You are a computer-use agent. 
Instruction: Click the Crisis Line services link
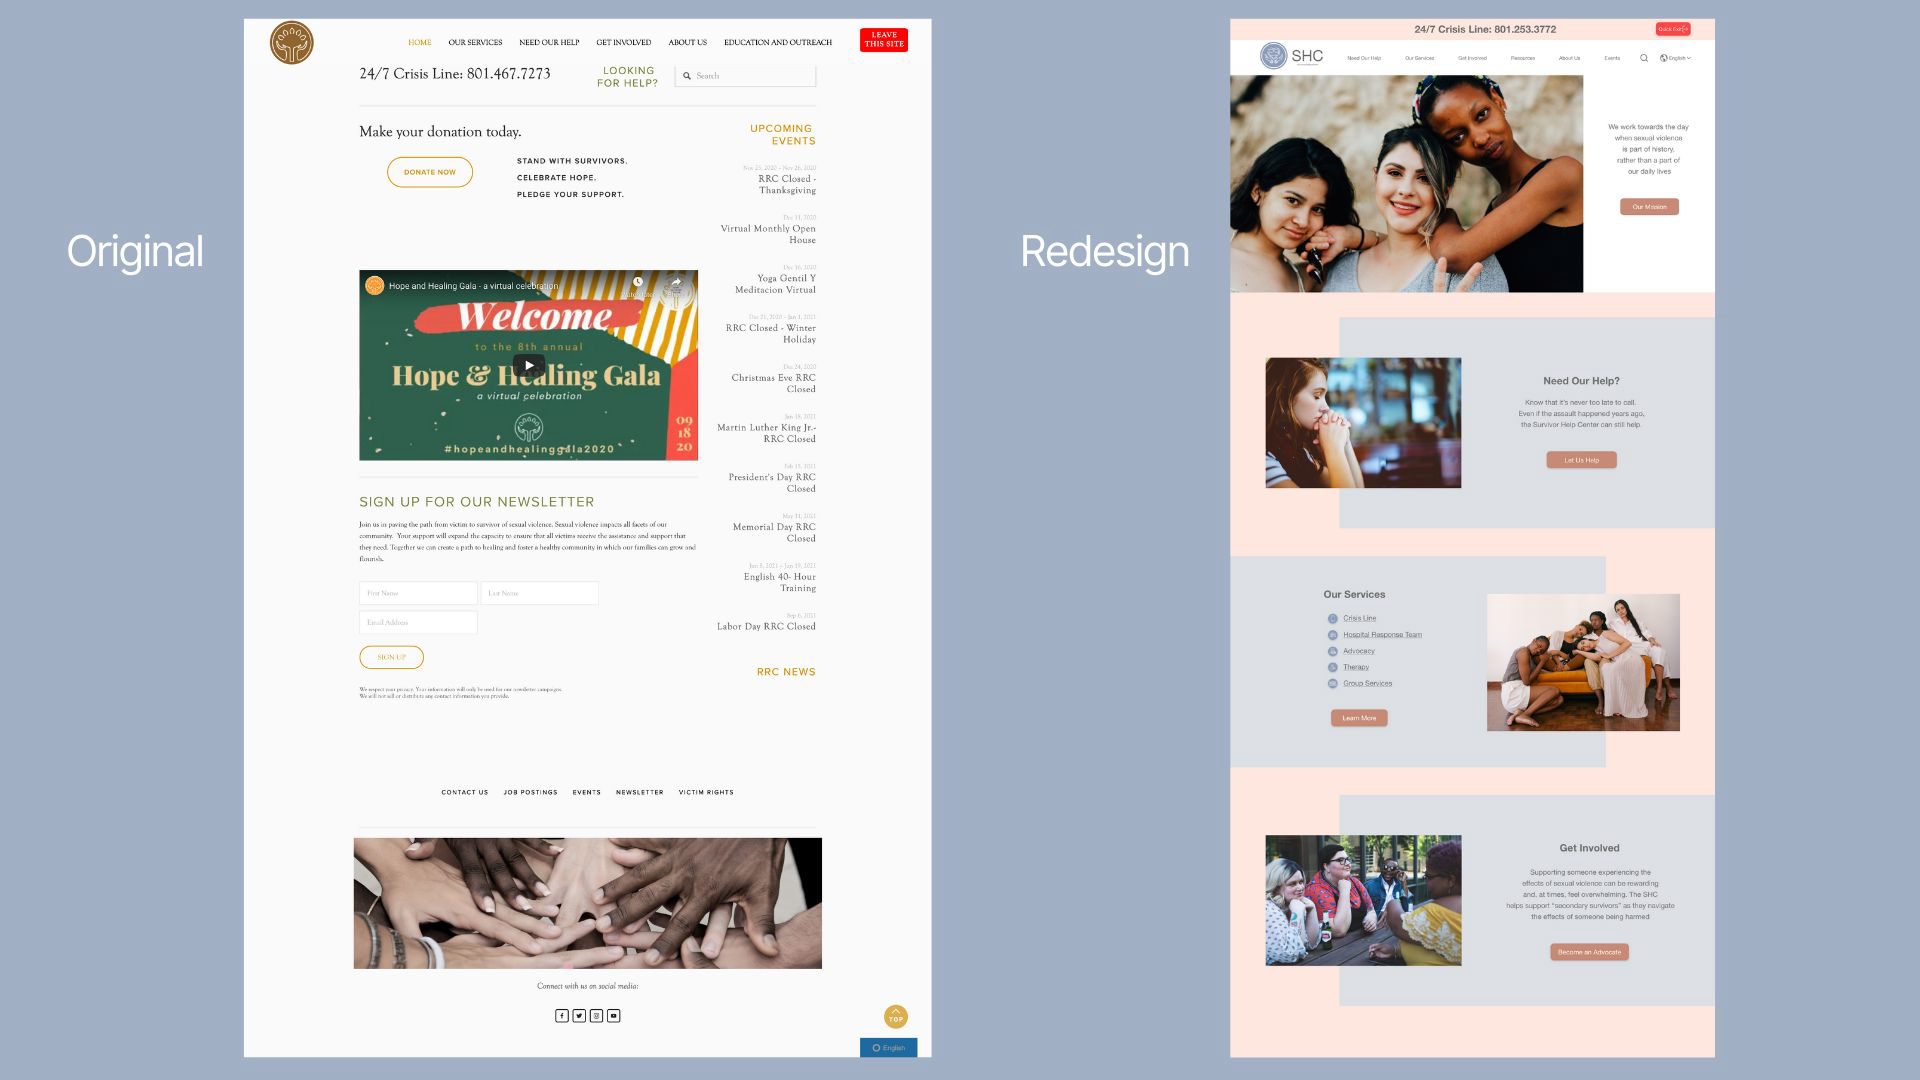[x=1359, y=618]
